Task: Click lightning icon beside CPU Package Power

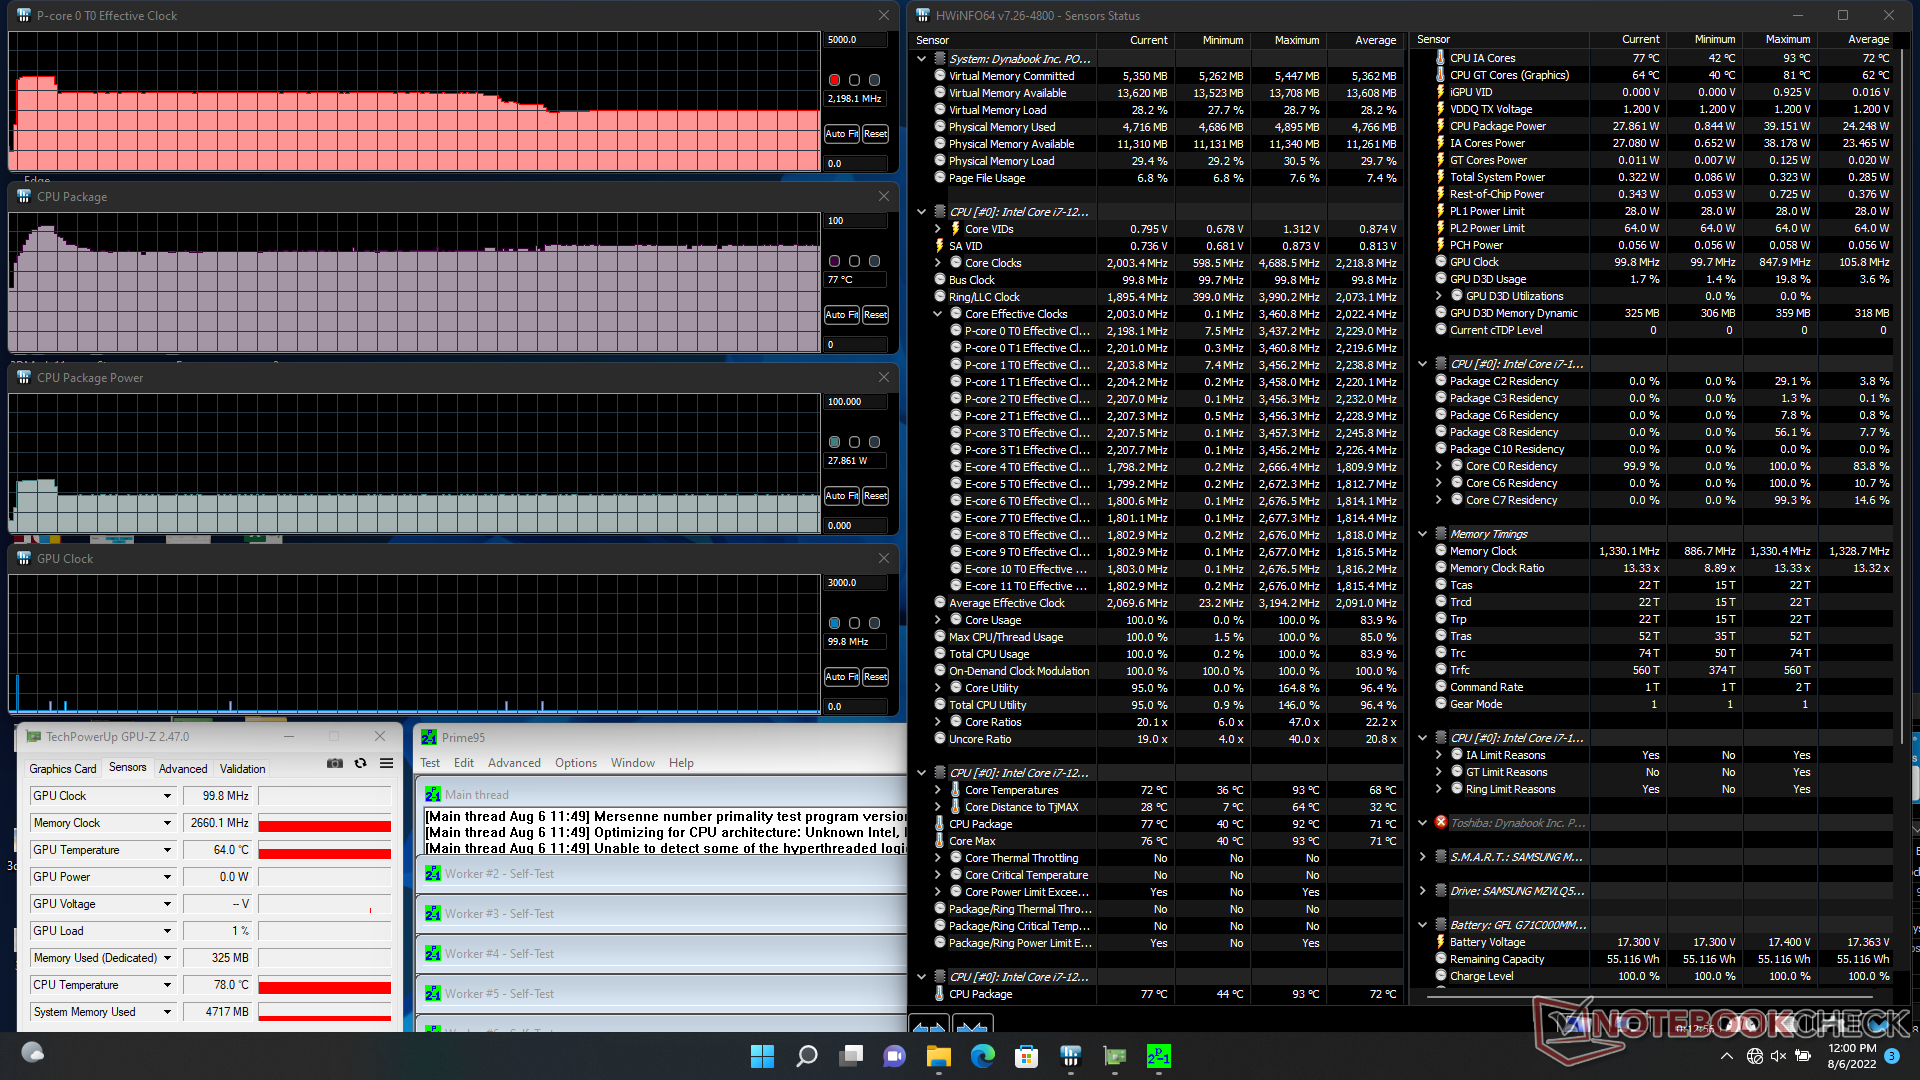Action: tap(1441, 126)
